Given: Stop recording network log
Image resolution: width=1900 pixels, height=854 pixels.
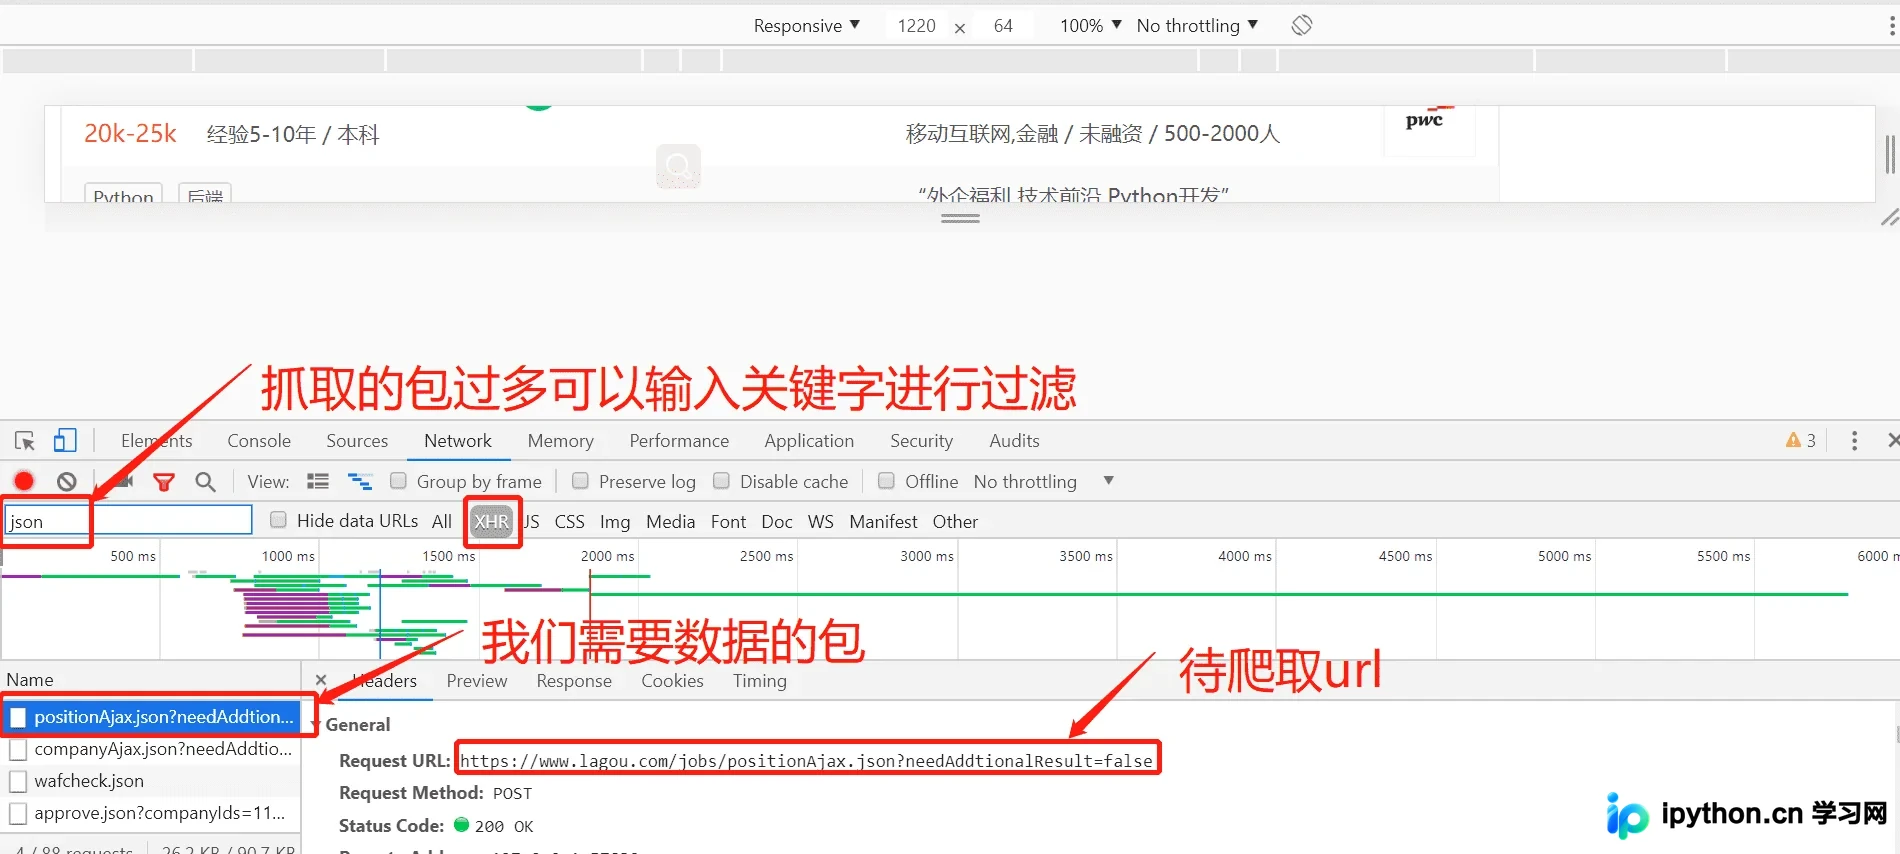Looking at the screenshot, I should tap(24, 481).
